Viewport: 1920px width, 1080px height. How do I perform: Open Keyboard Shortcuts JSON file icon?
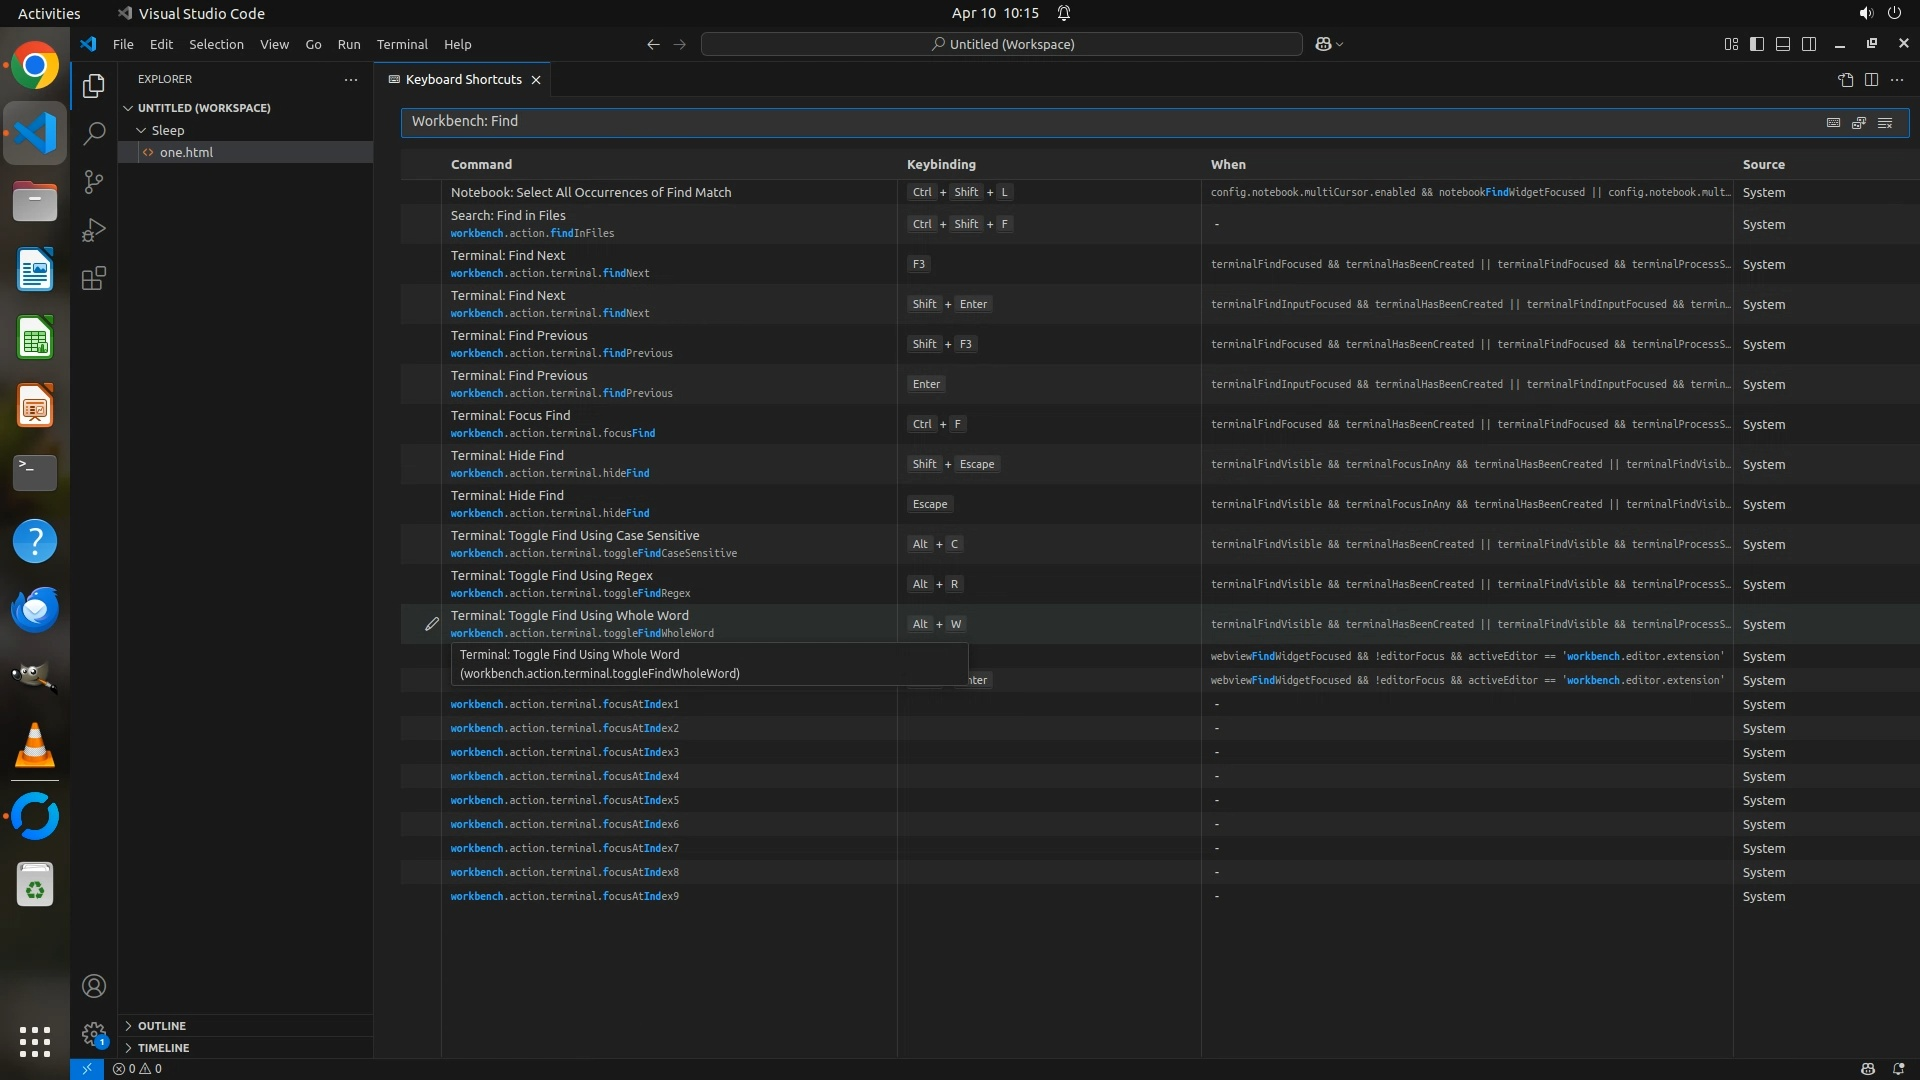tap(1845, 80)
